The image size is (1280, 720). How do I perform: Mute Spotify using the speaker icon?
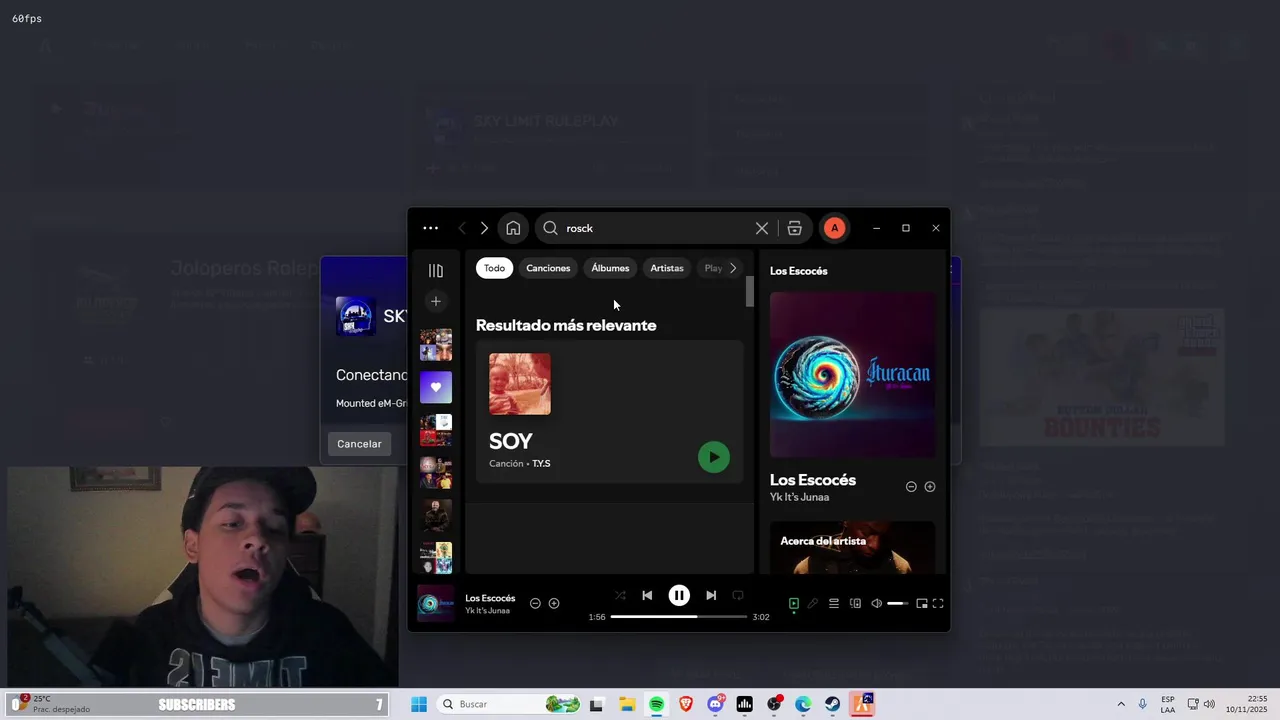click(876, 603)
